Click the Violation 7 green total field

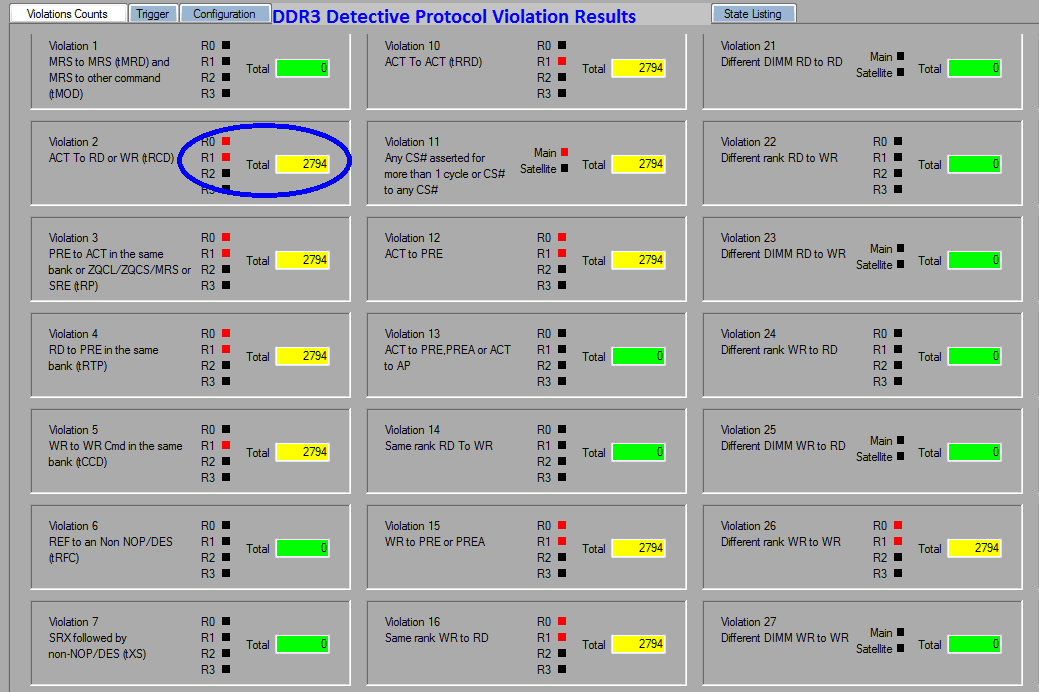[x=303, y=645]
